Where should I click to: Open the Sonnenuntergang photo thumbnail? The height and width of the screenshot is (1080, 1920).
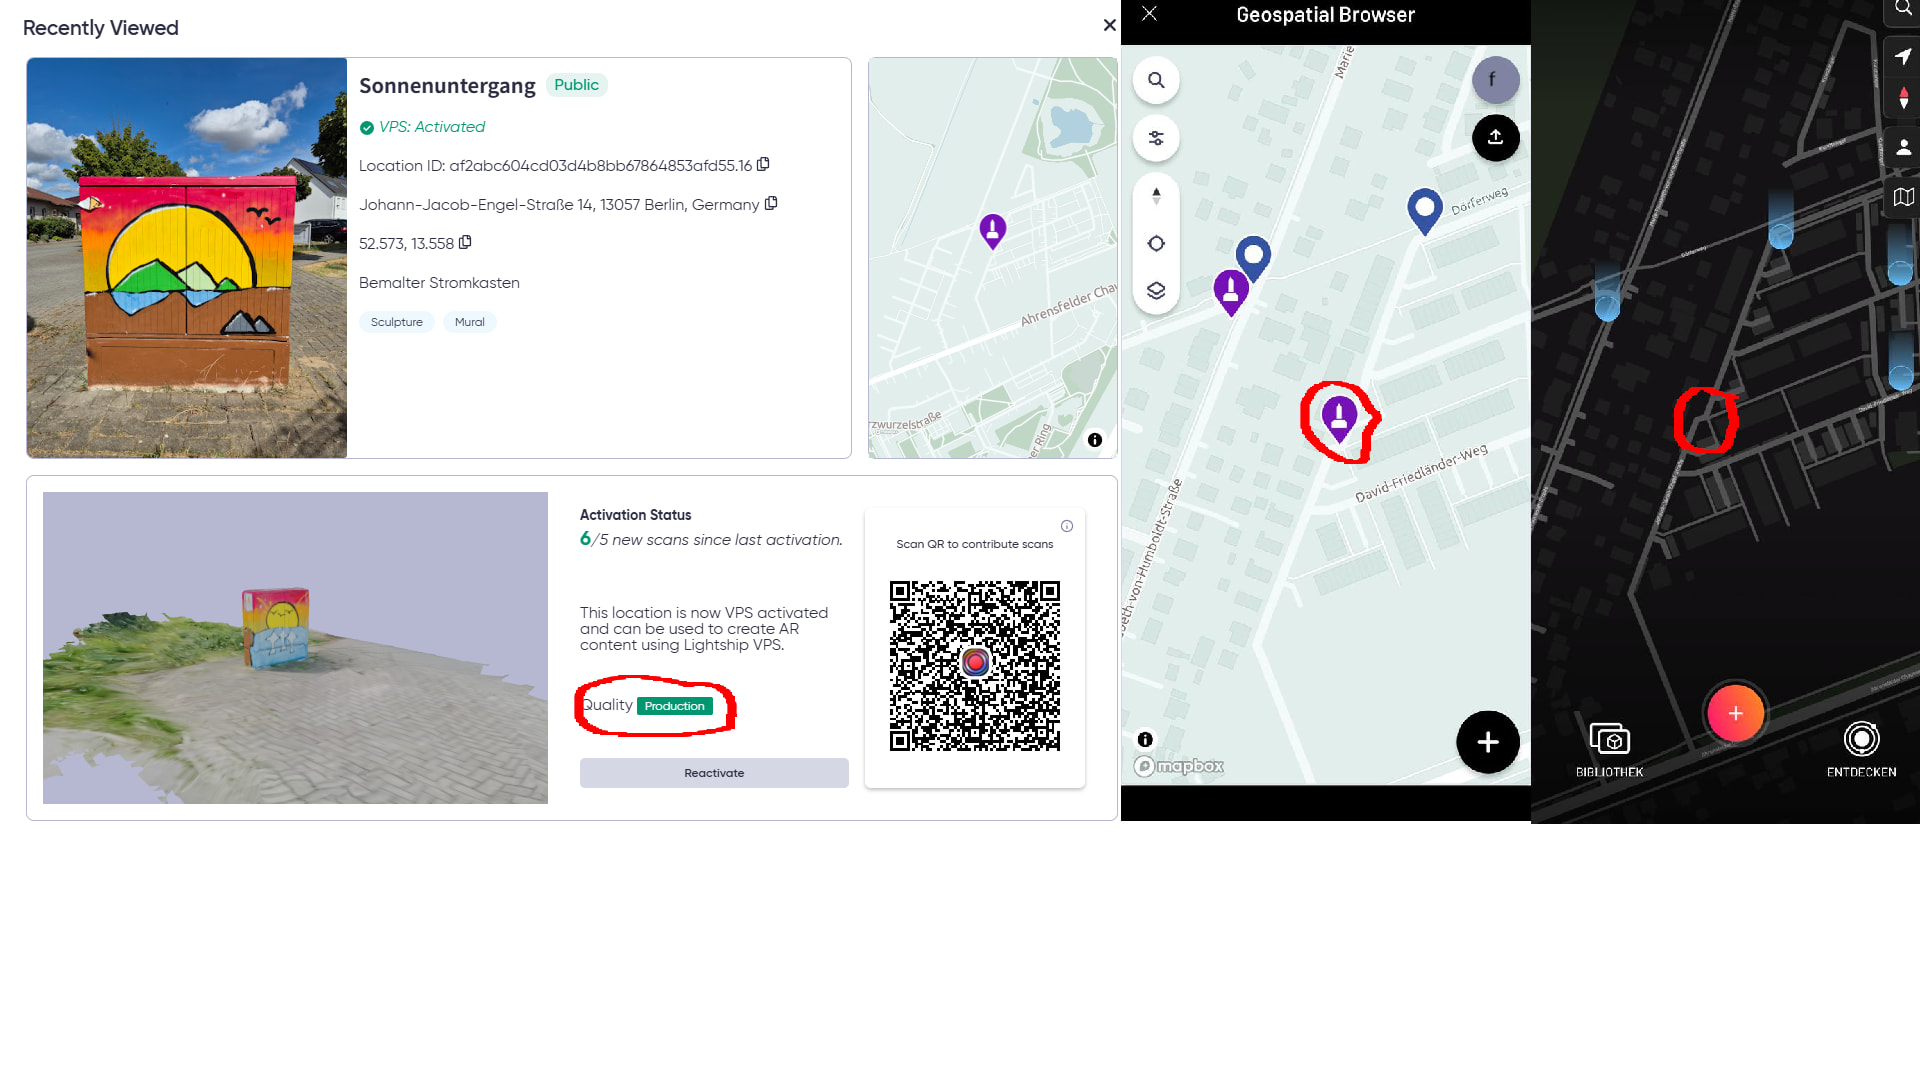[187, 258]
